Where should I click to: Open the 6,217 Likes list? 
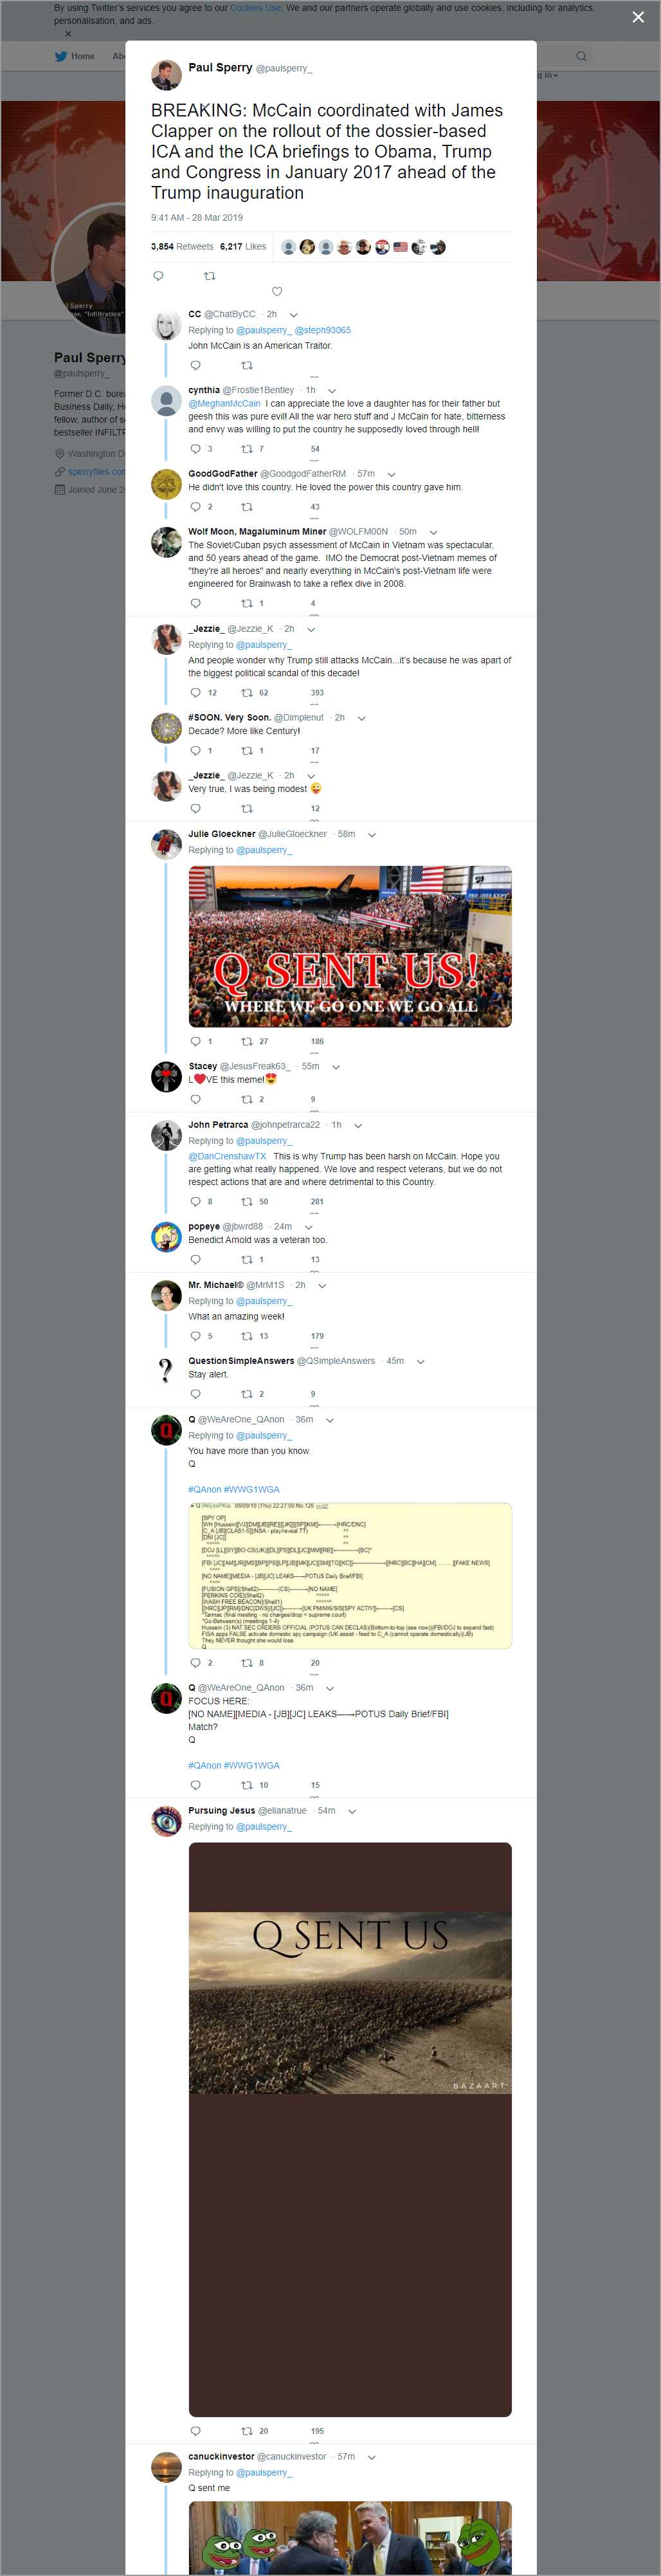(x=243, y=246)
